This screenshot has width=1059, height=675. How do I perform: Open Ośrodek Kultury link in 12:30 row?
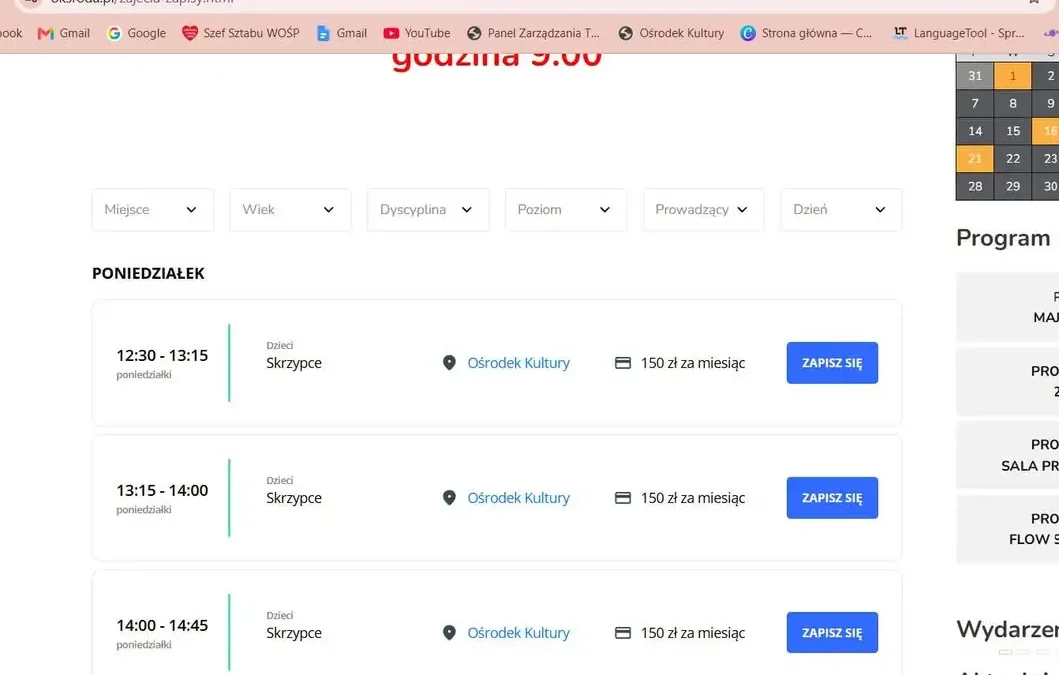[519, 363]
